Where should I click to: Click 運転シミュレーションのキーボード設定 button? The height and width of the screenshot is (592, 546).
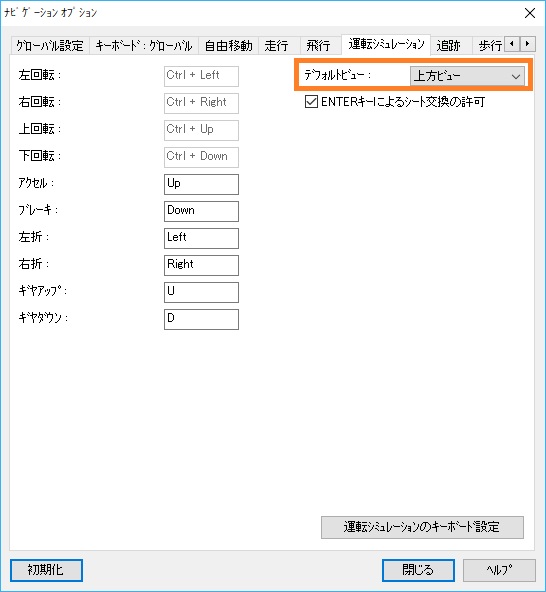click(x=422, y=527)
